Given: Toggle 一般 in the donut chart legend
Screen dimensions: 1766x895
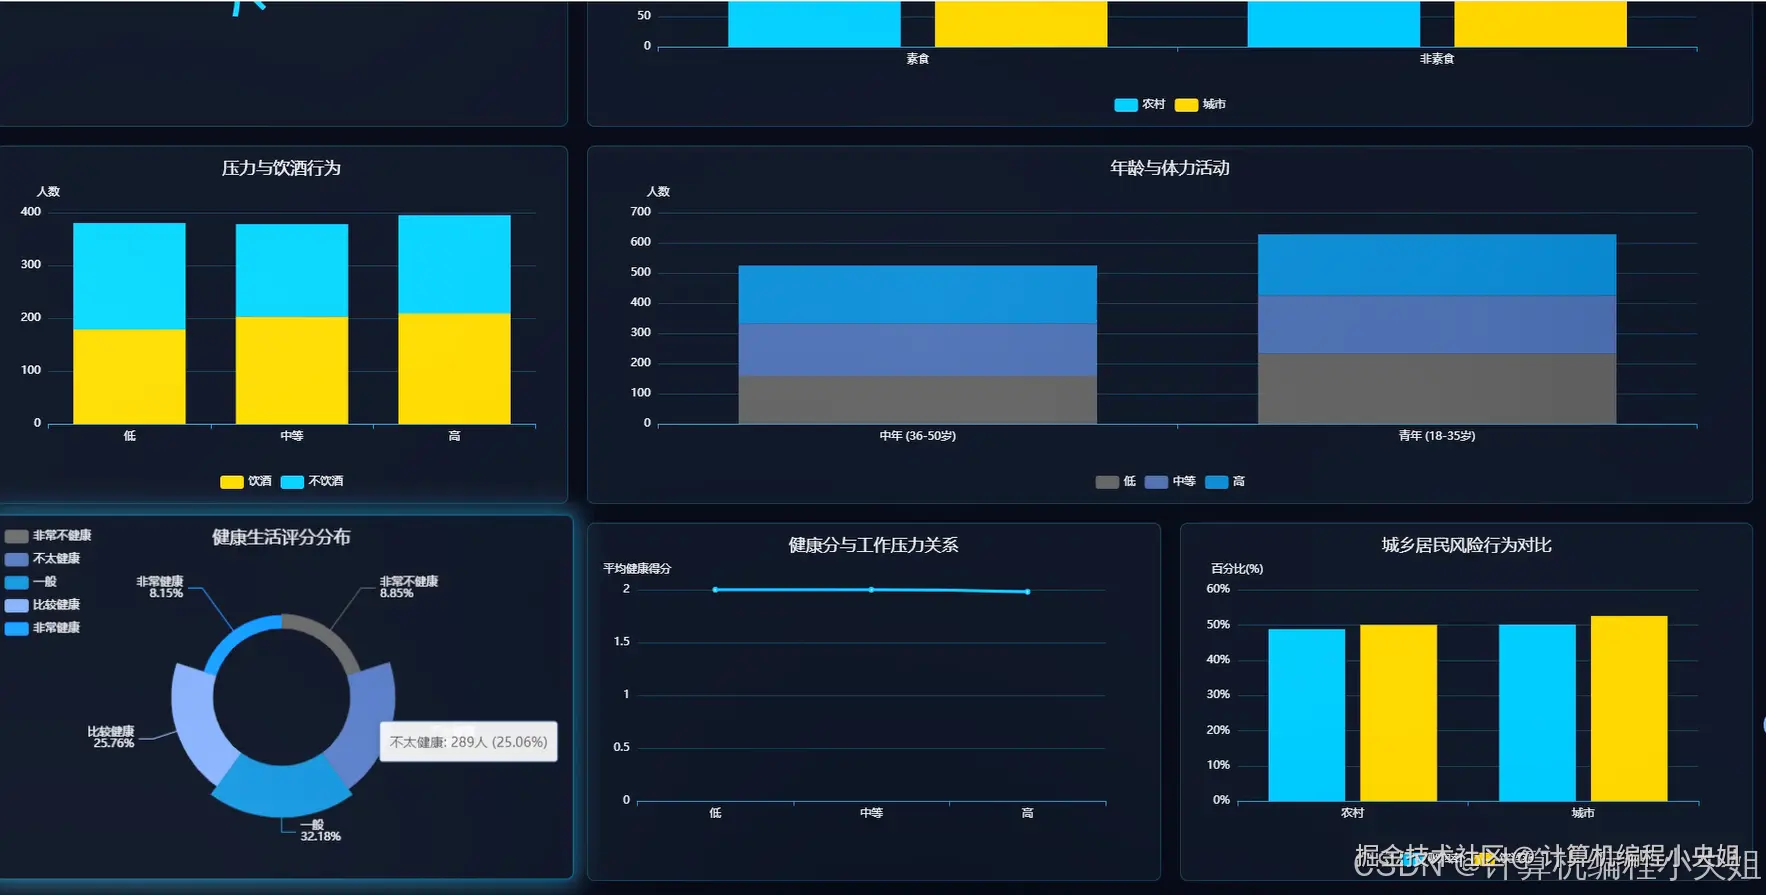Looking at the screenshot, I should pos(31,582).
